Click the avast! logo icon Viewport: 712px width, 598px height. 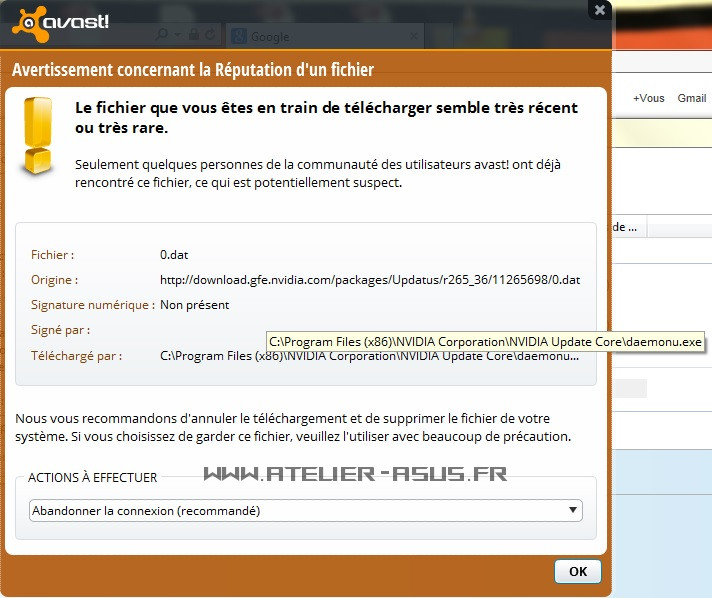pyautogui.click(x=30, y=24)
